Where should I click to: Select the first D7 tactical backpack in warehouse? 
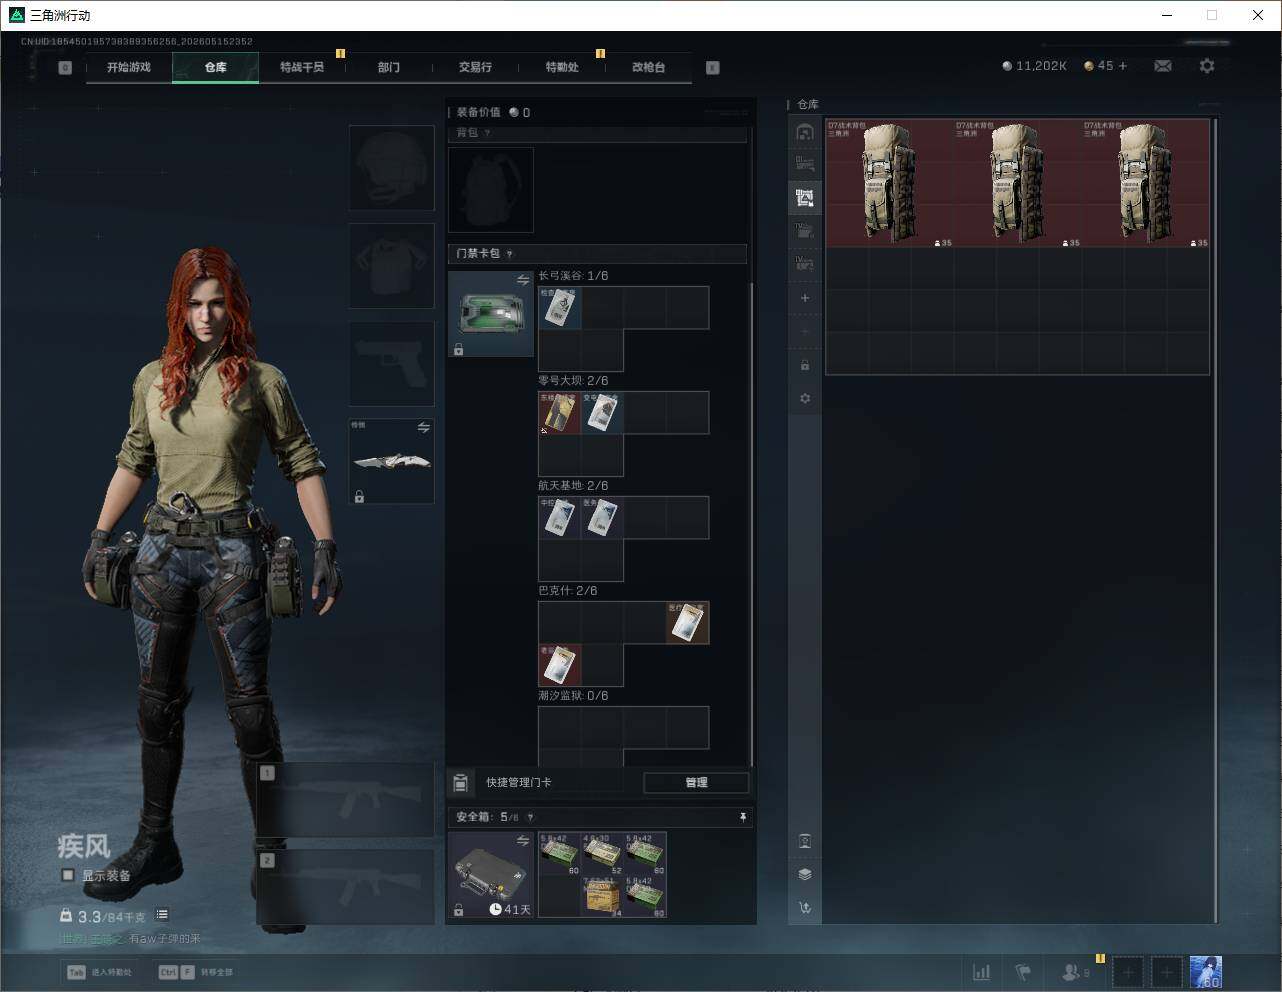tap(889, 183)
